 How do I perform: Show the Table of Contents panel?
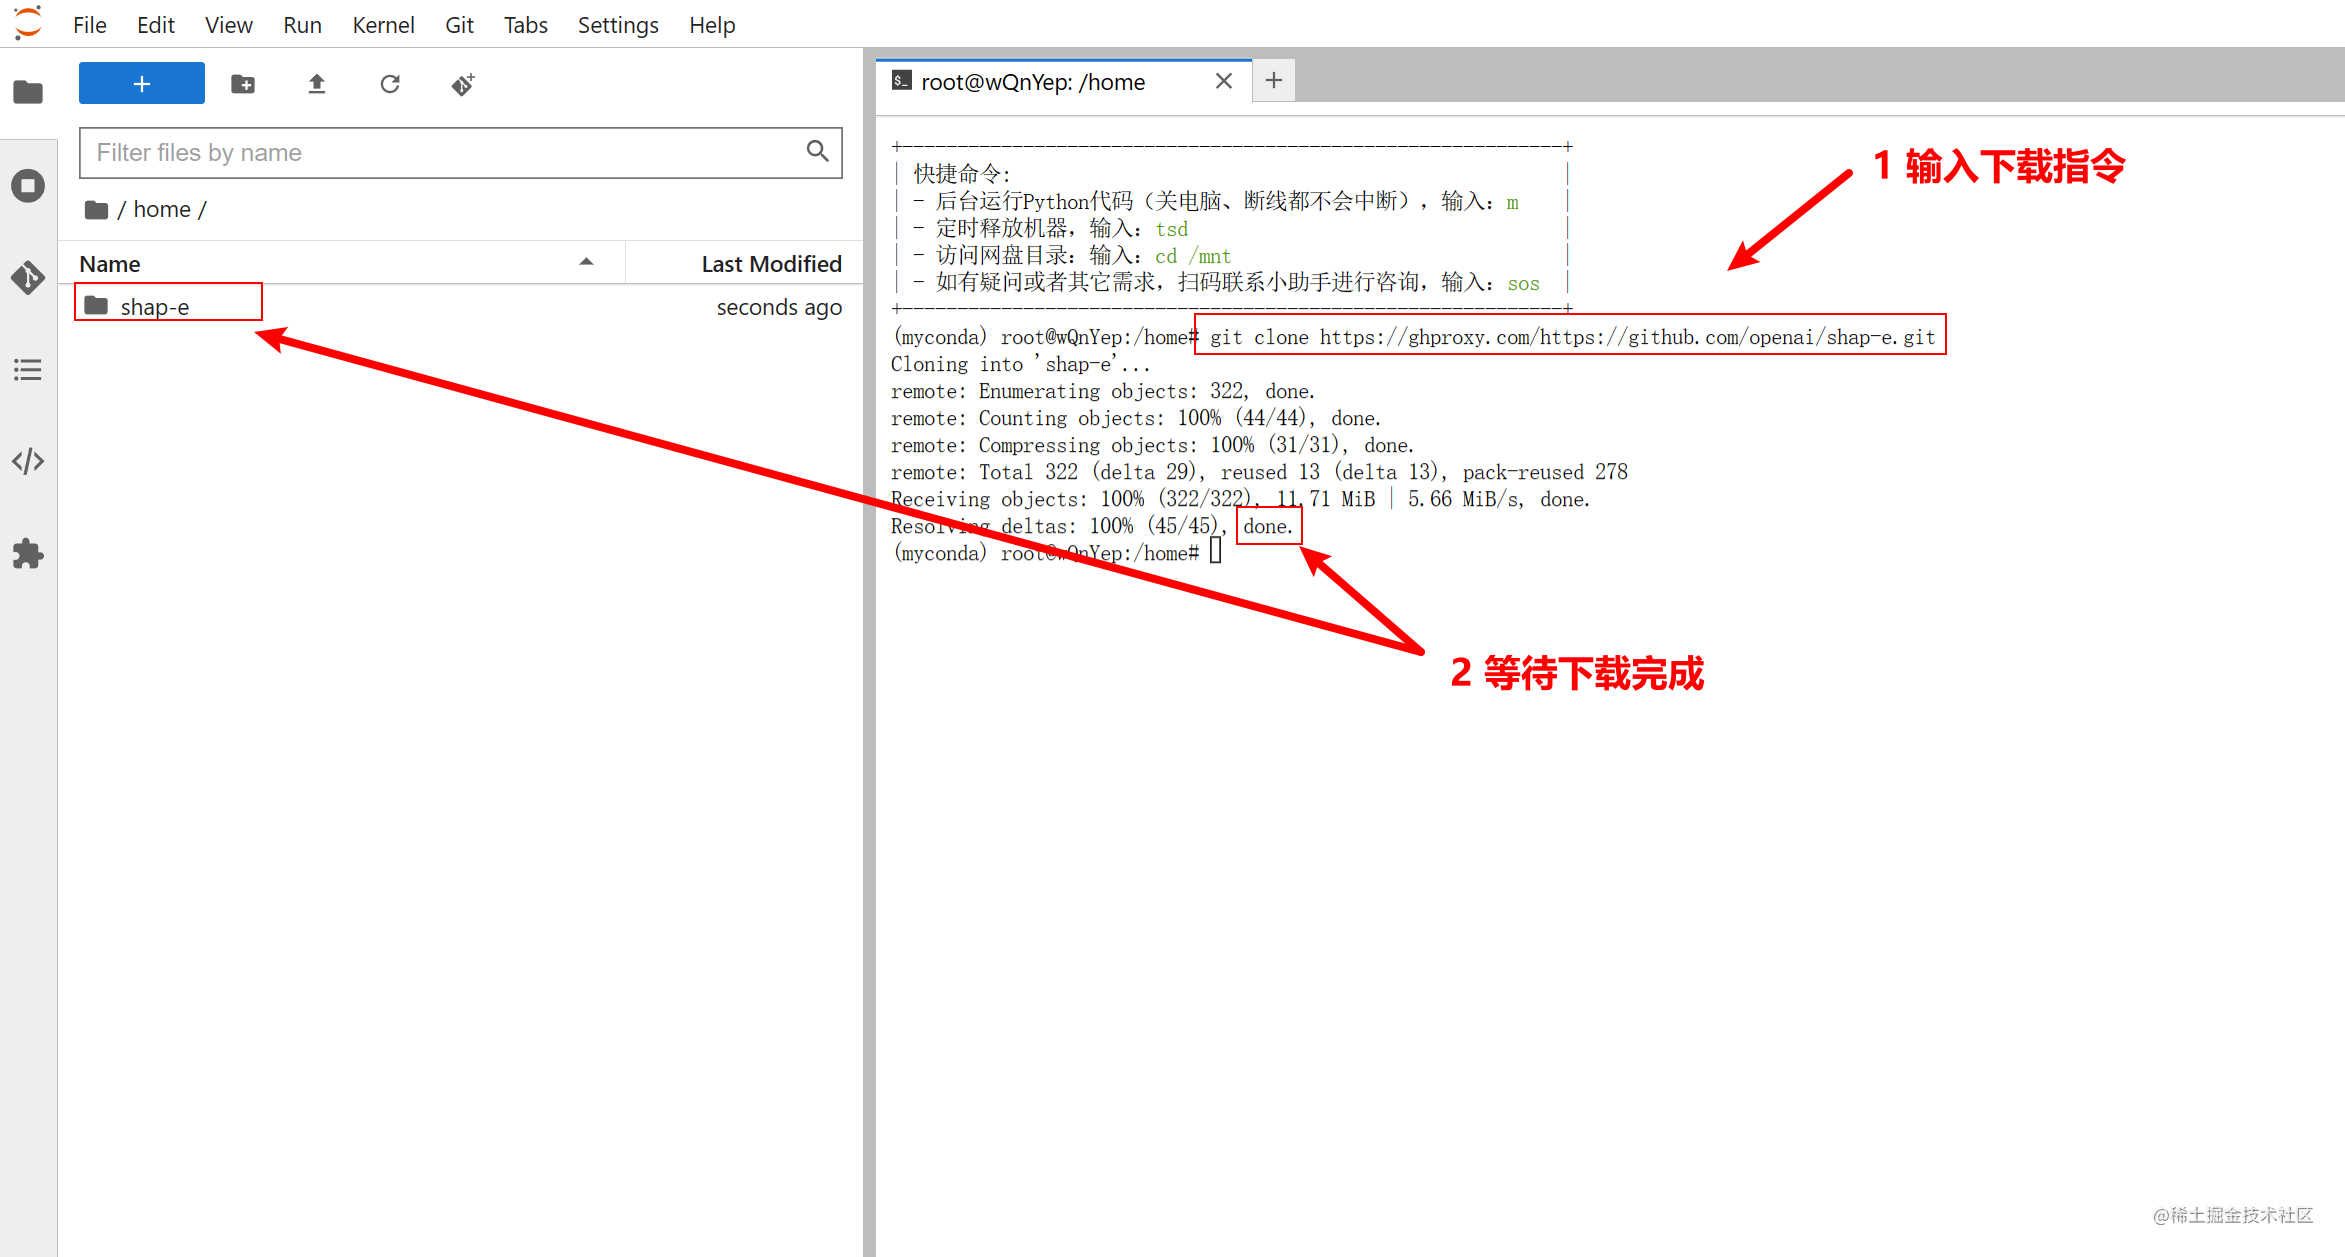pos(28,370)
